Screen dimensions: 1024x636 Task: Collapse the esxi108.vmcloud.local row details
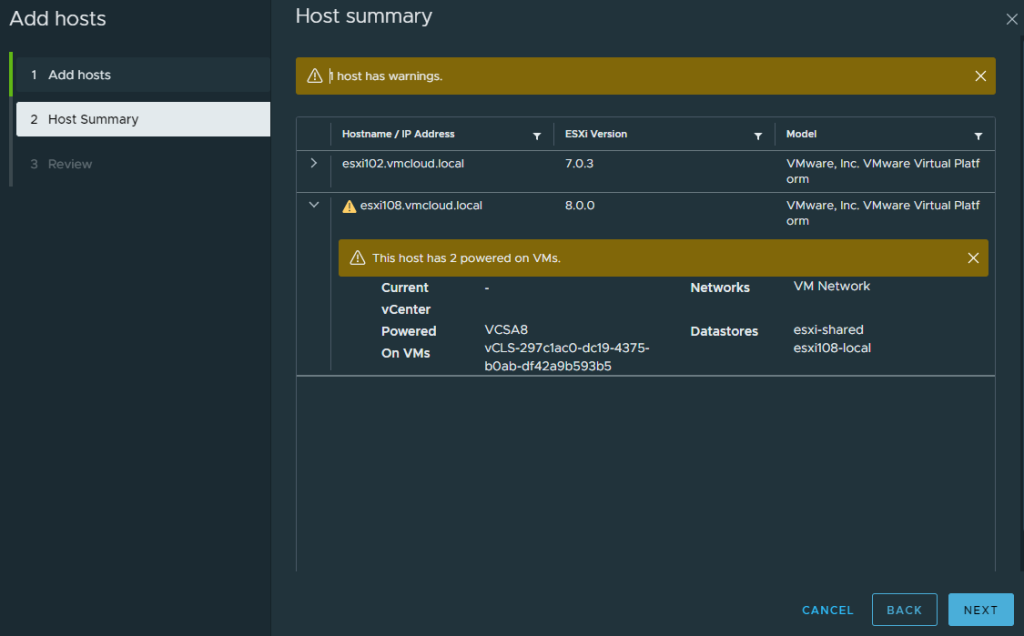[x=314, y=205]
